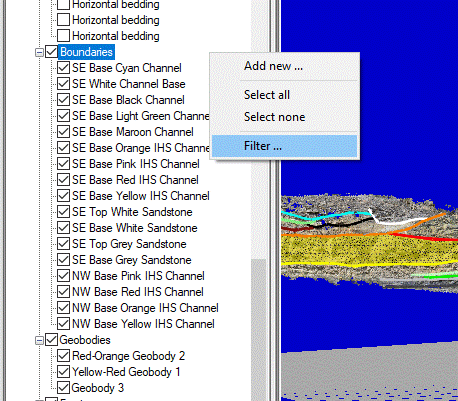Screen dimensions: 458x401
Task: Collapse the Geobodies tree node
Action: click(39, 340)
